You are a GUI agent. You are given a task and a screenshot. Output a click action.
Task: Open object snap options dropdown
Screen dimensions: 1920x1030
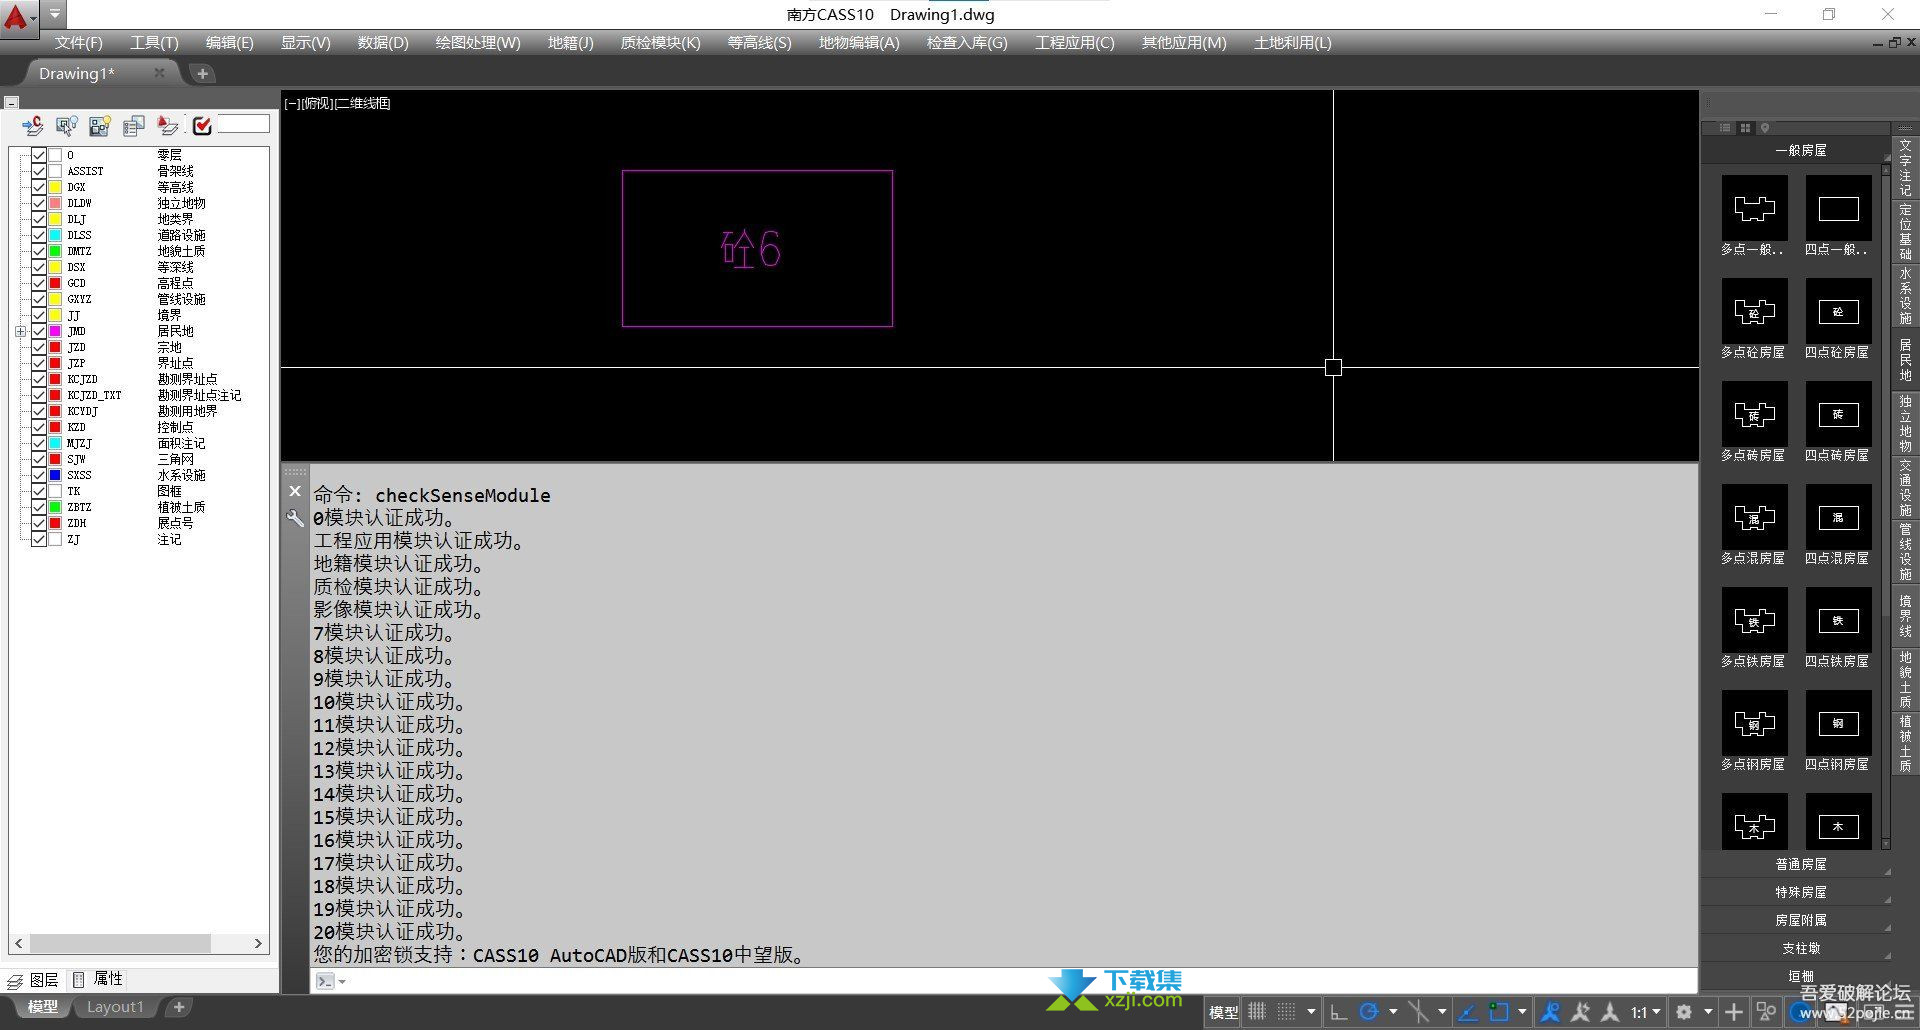point(1522,1012)
